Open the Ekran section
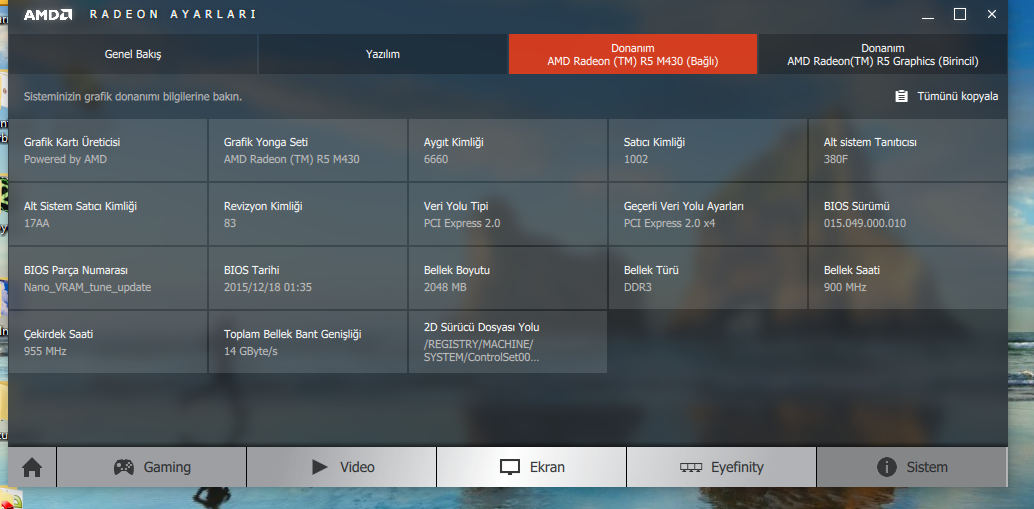Screen dimensions: 1034x509 pos(532,467)
